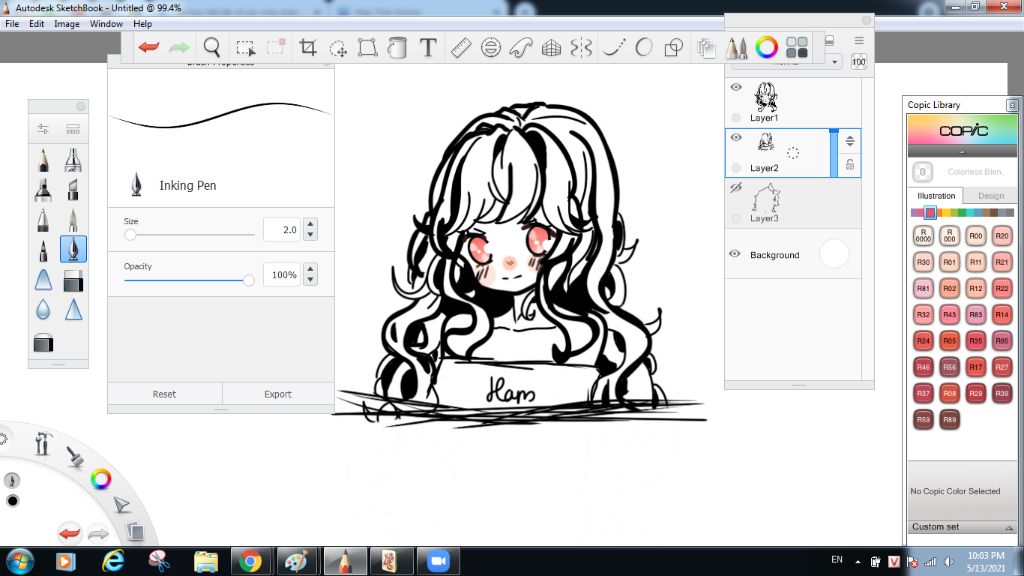Select the Layer1 thumbnail
Screen dimensions: 1024x576
(x=765, y=97)
